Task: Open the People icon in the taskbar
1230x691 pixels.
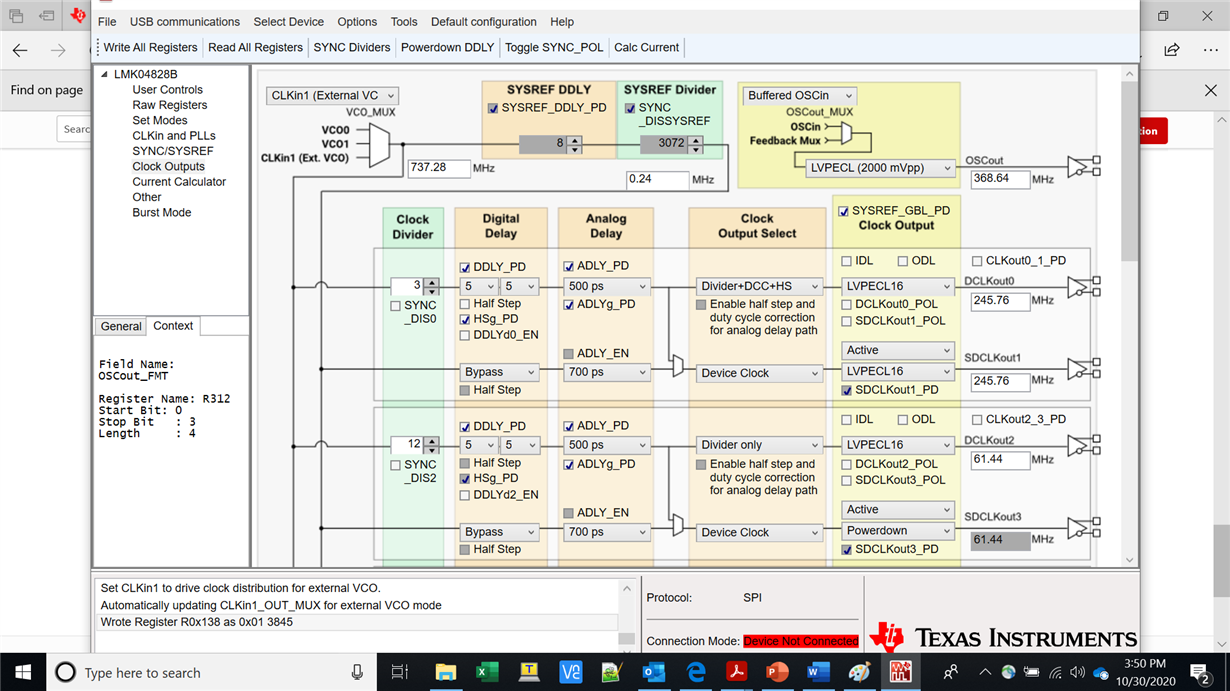Action: [951, 672]
